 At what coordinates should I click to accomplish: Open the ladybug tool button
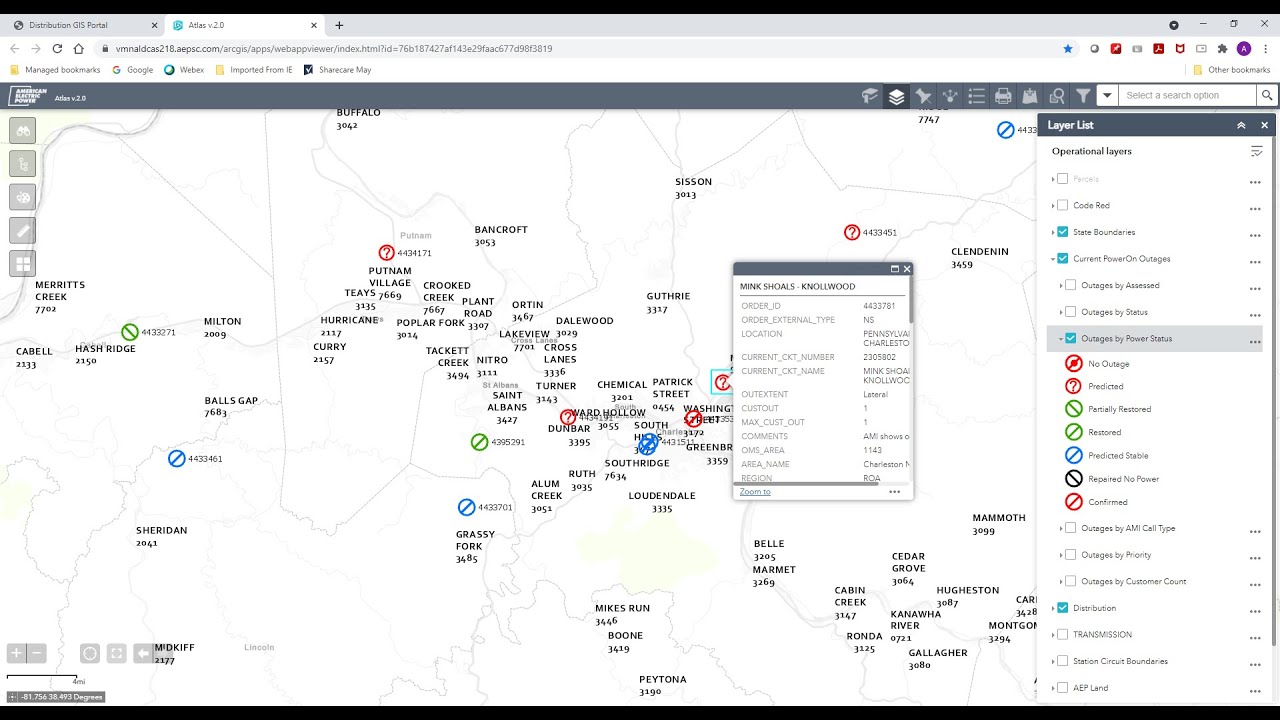[x=23, y=197]
